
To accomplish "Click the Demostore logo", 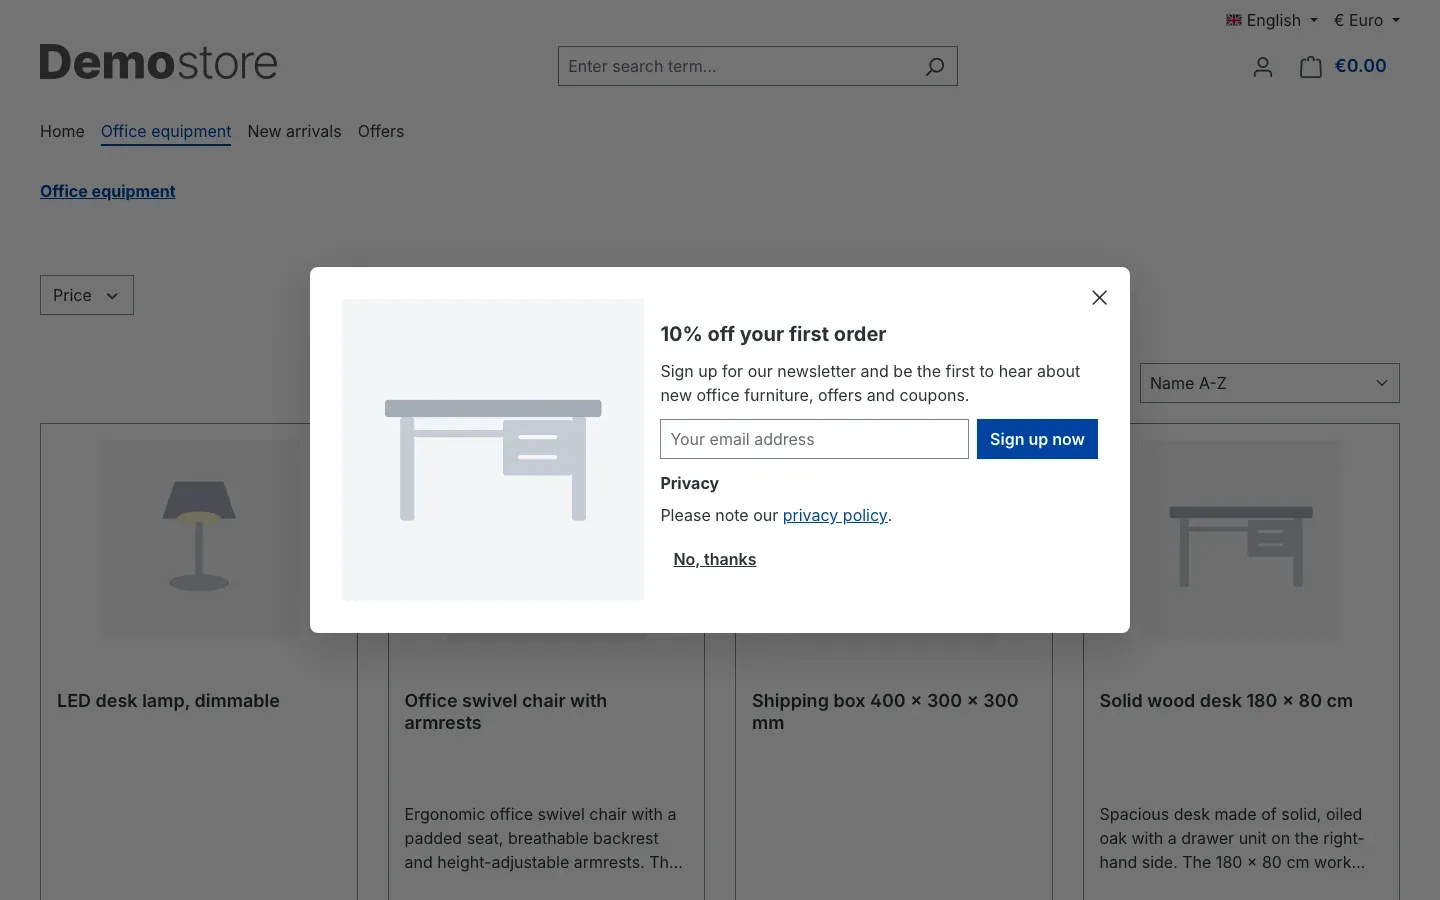I will tap(158, 62).
